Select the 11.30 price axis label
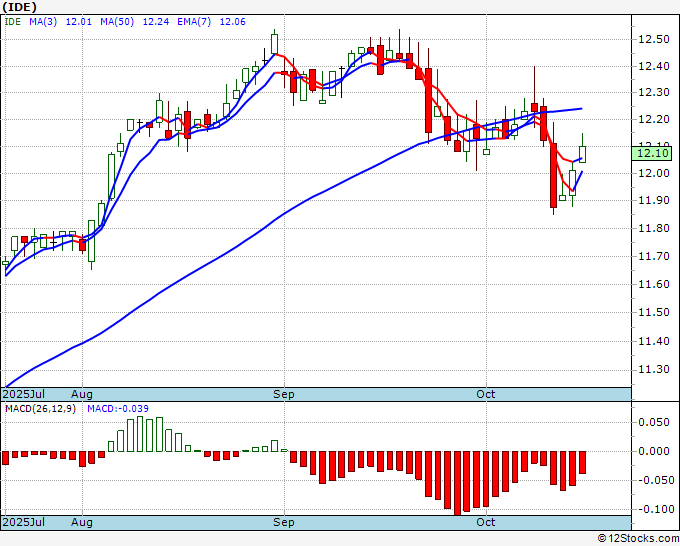Screen dimensions: 680x546 tap(654, 369)
